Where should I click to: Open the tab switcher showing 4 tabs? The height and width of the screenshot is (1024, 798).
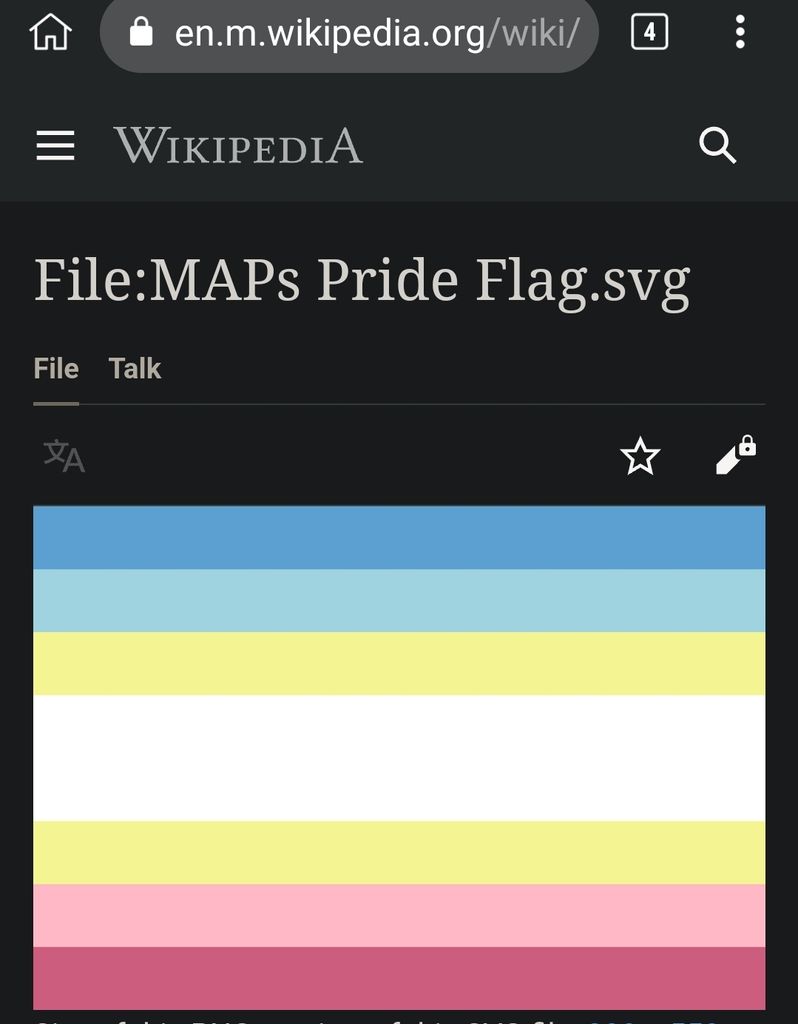[x=649, y=33]
